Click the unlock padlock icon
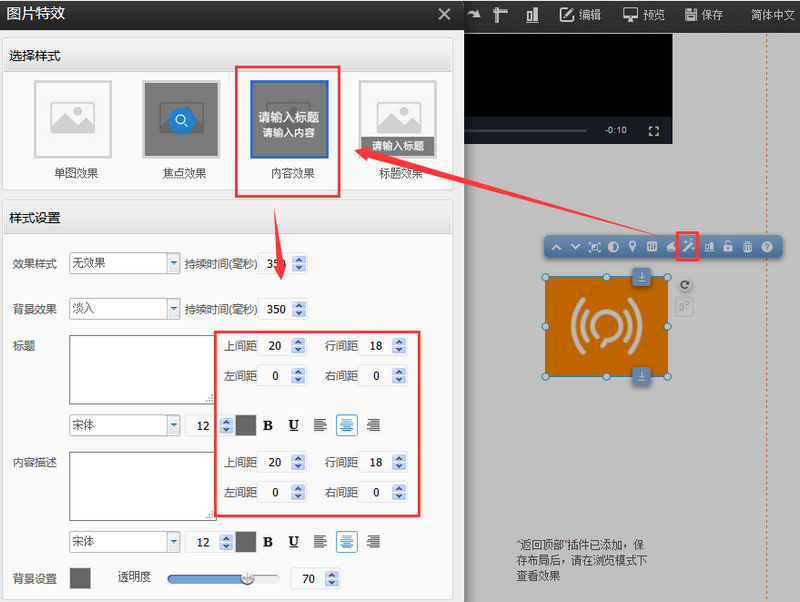 tap(728, 247)
